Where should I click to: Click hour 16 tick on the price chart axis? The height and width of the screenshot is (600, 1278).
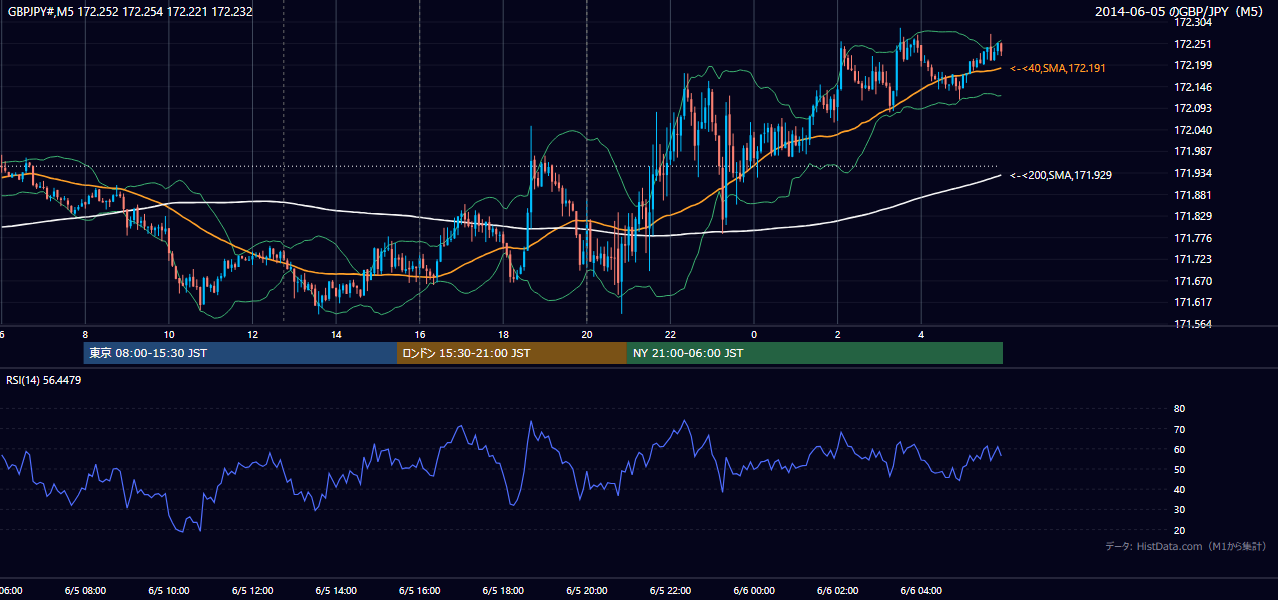coord(419,334)
